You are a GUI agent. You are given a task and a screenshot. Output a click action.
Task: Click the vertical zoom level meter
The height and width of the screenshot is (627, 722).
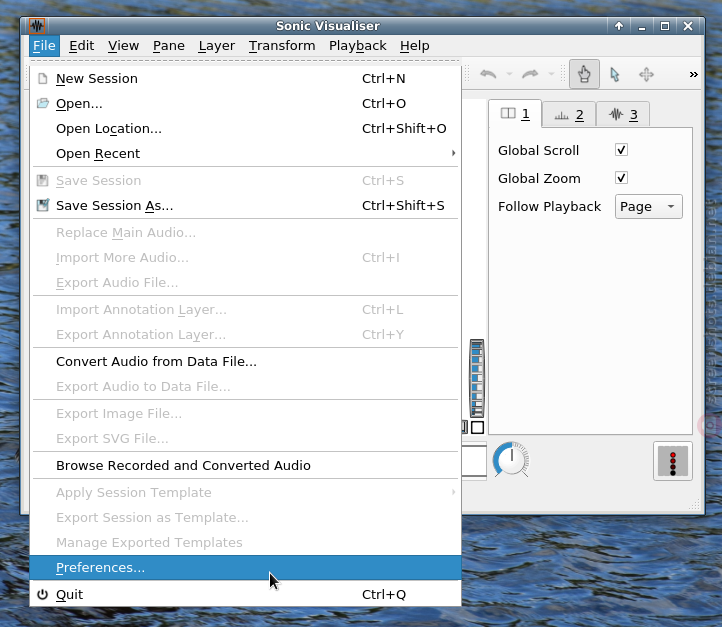click(477, 378)
